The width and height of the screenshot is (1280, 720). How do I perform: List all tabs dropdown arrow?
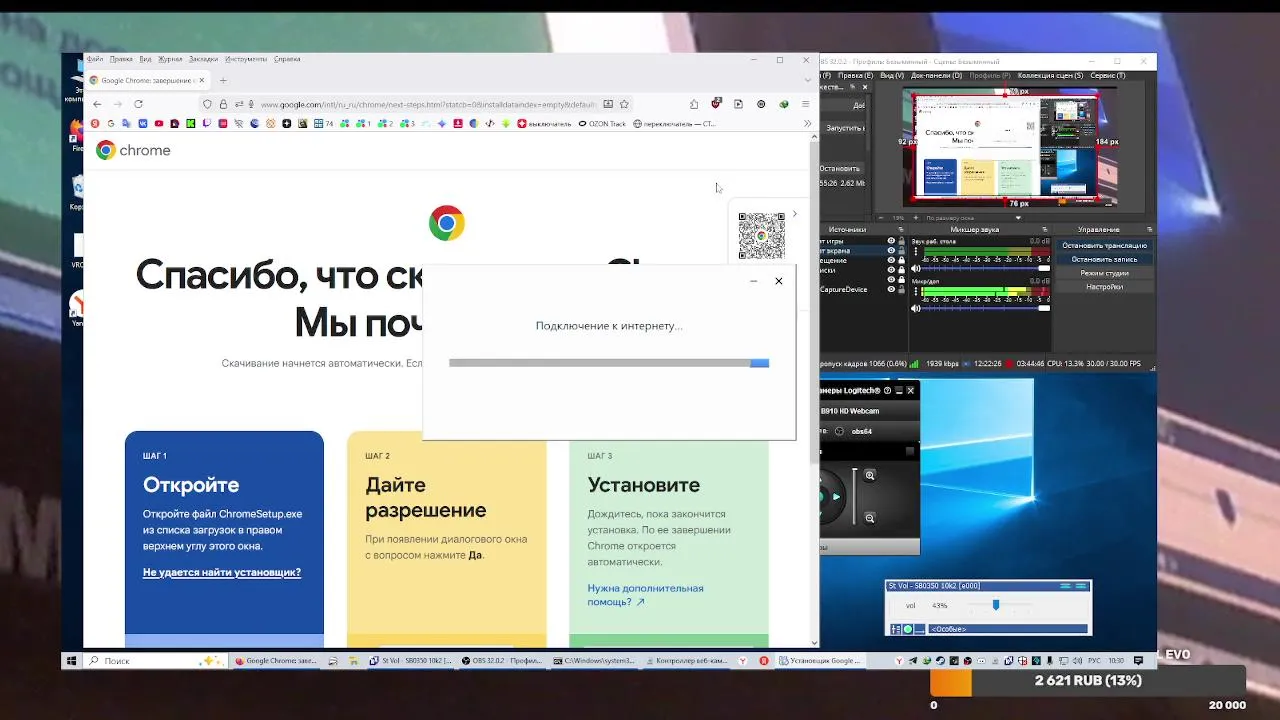coord(807,80)
